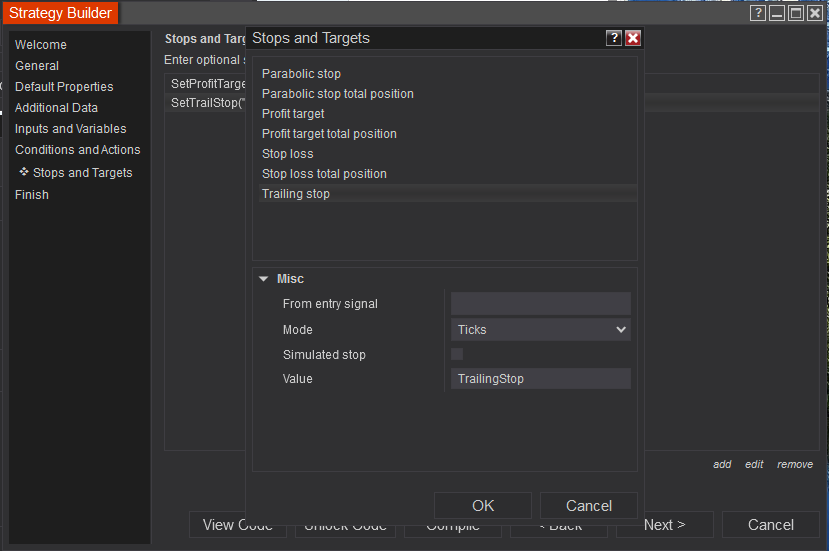Open Strategy Builder window help icon

point(758,13)
